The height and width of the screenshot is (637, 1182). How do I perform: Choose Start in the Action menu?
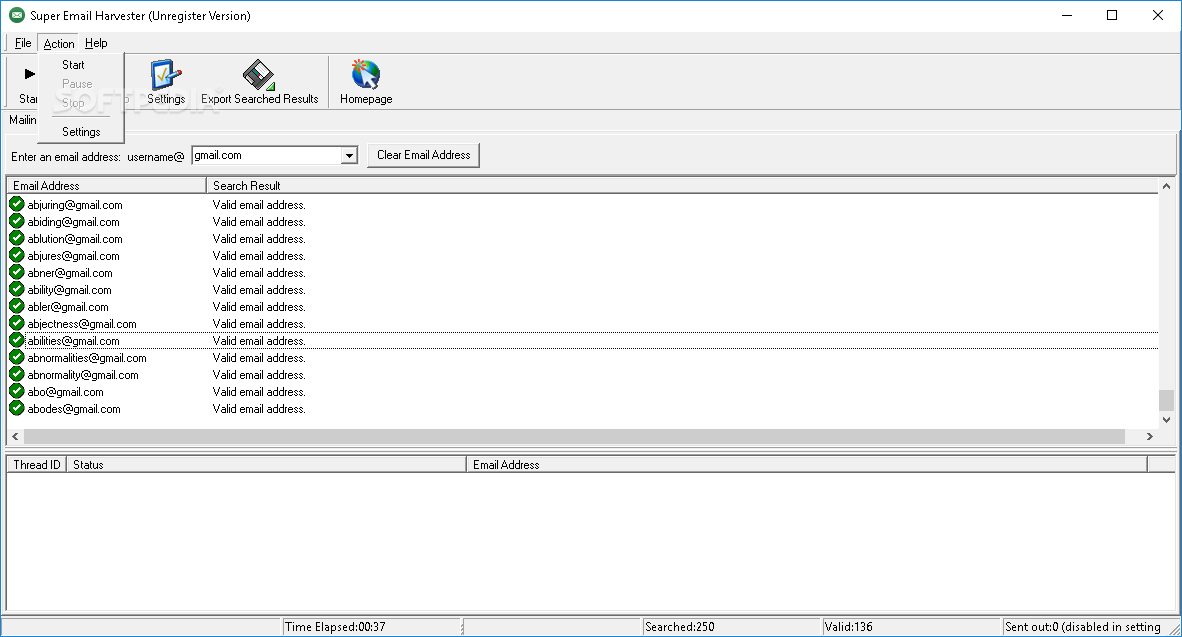coord(73,65)
